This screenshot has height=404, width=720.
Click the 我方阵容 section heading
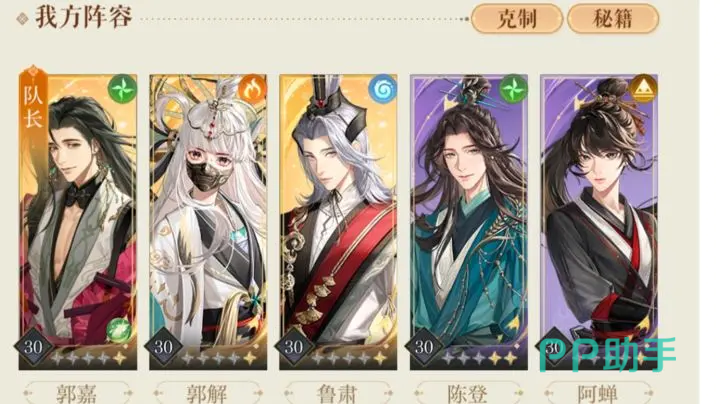(x=84, y=18)
